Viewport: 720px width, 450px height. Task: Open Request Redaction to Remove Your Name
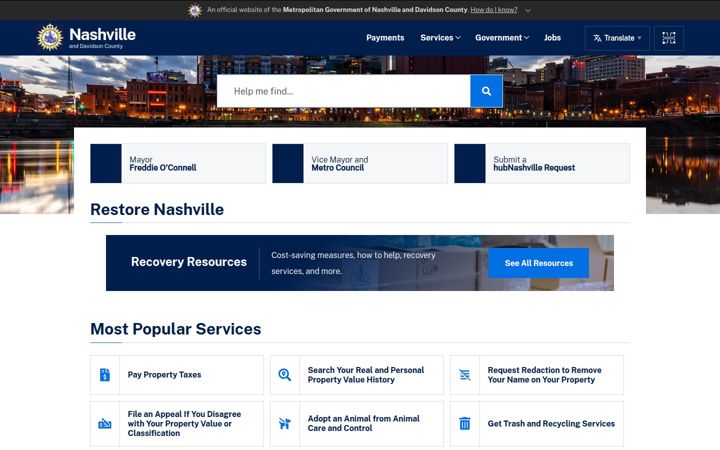pos(544,375)
